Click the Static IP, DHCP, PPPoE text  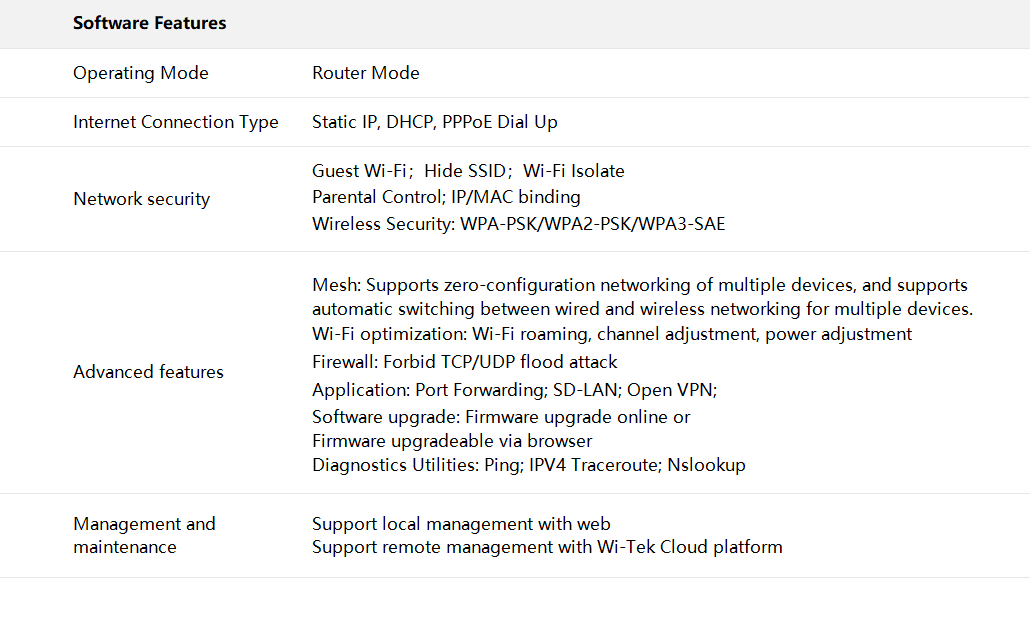click(x=435, y=122)
